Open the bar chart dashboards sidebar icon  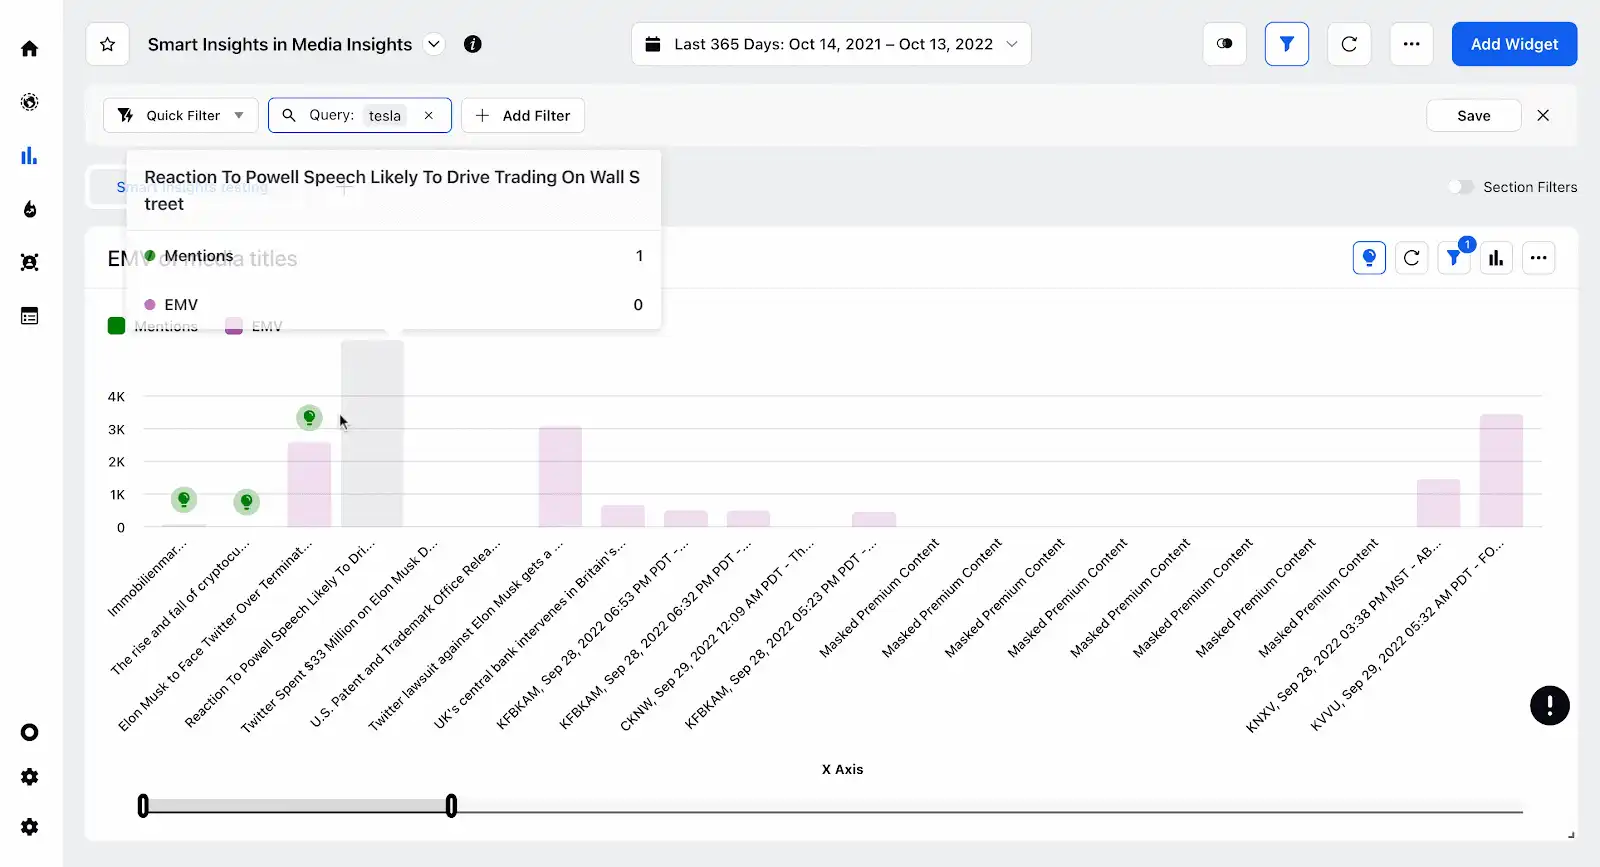(30, 156)
